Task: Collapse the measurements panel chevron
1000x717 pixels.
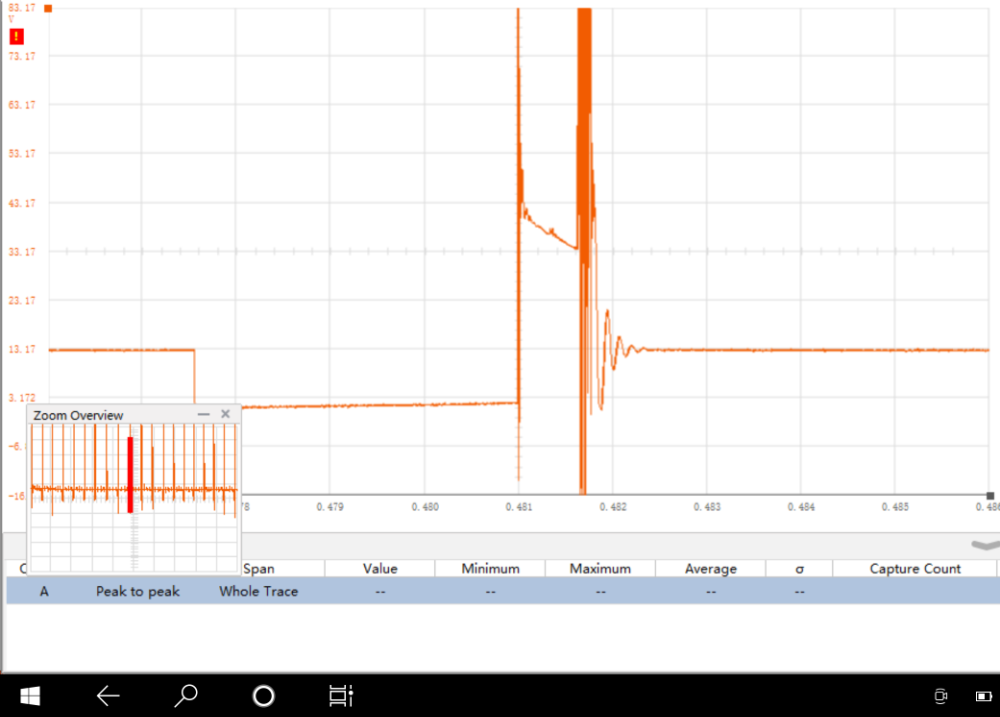Action: [985, 545]
